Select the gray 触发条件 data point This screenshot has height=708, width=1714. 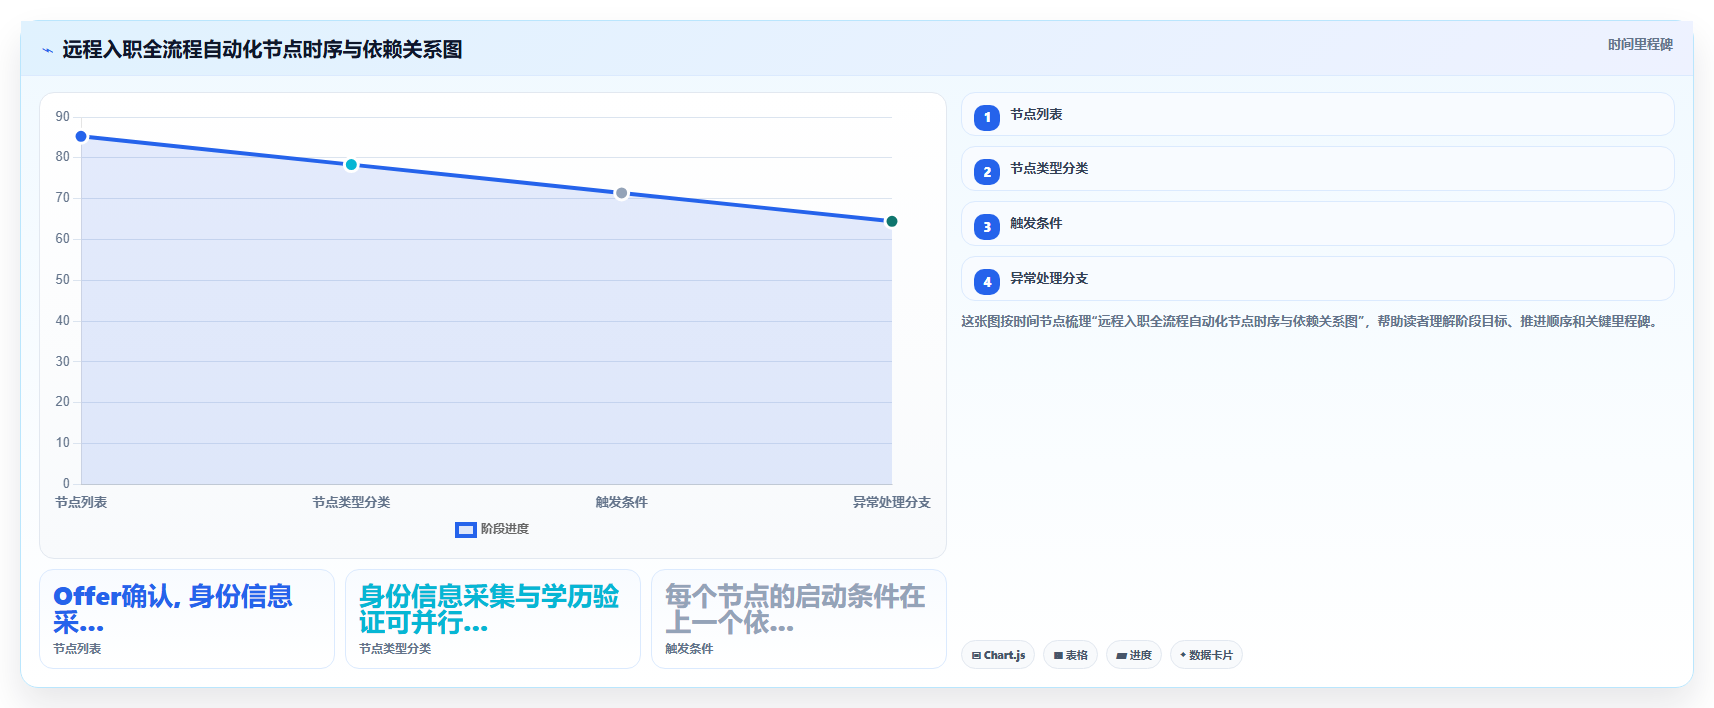[x=621, y=193]
